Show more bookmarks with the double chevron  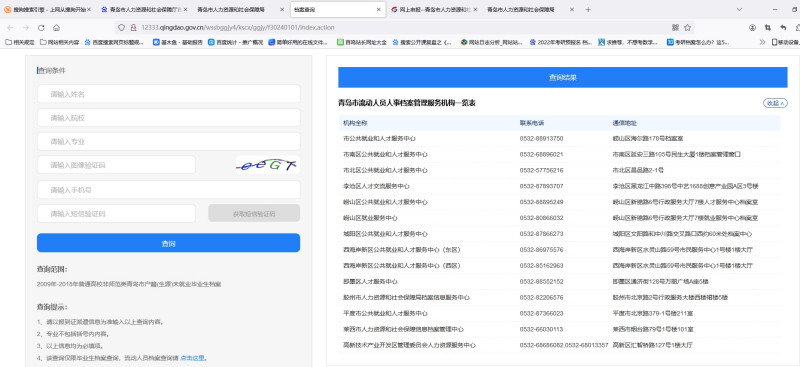762,42
